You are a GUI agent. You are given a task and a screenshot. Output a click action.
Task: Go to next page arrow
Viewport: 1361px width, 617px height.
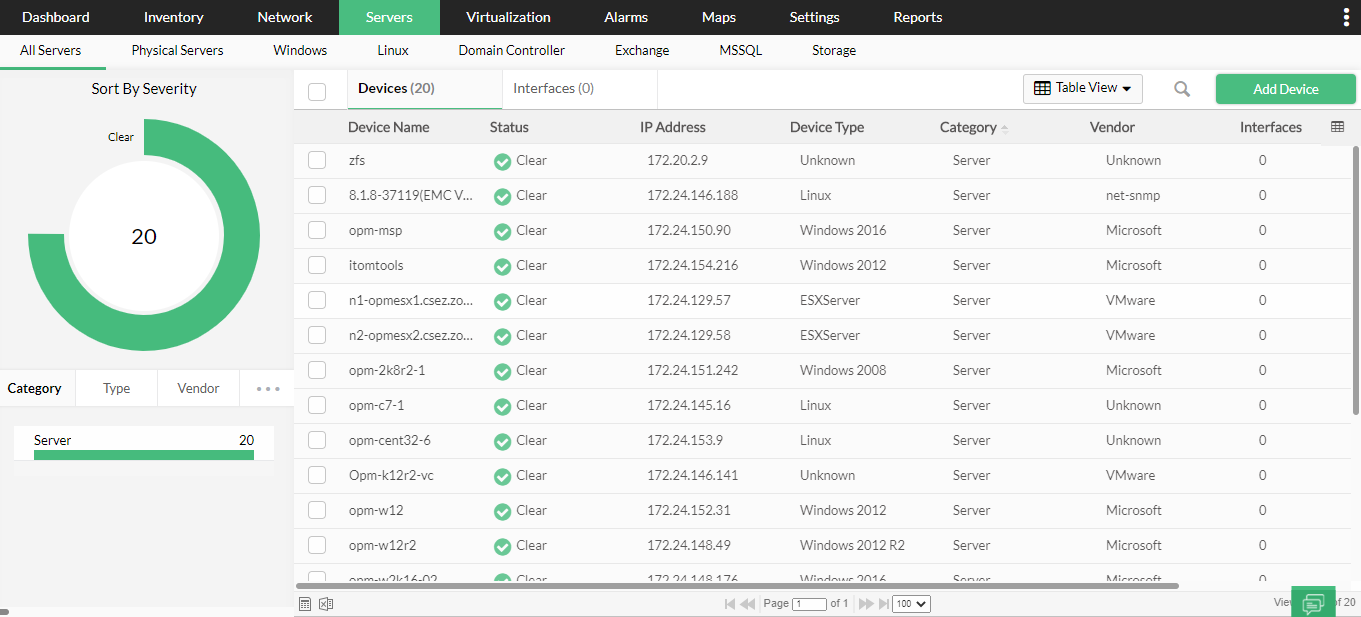(x=866, y=604)
